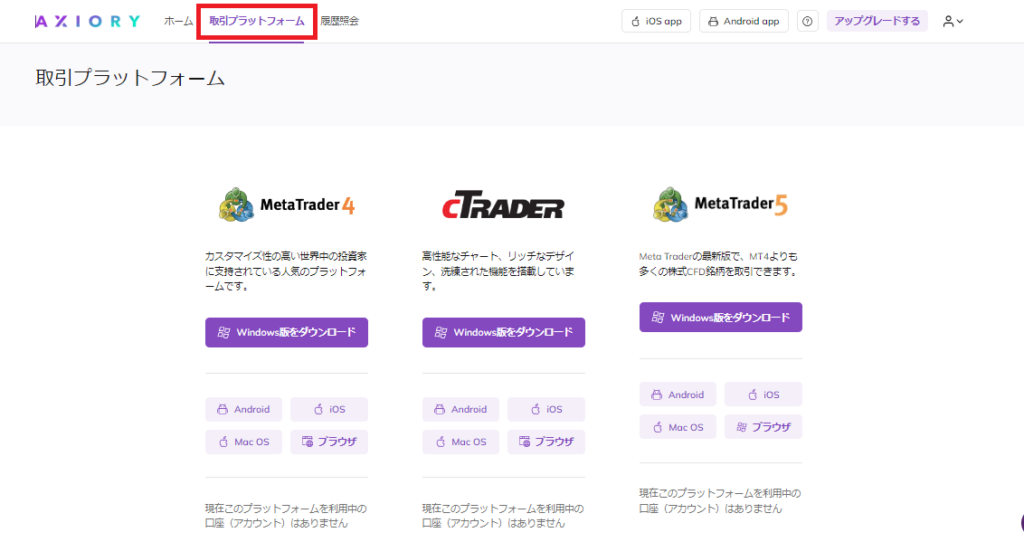Click the MetaTrader 5 logo
This screenshot has width=1024, height=542.
pyautogui.click(x=720, y=204)
